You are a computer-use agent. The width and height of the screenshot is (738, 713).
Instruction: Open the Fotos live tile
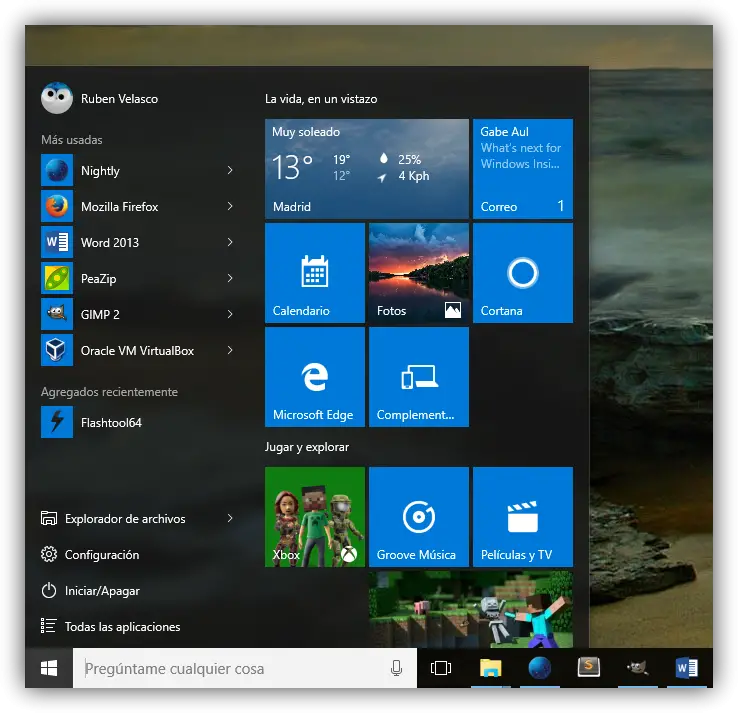pos(418,273)
